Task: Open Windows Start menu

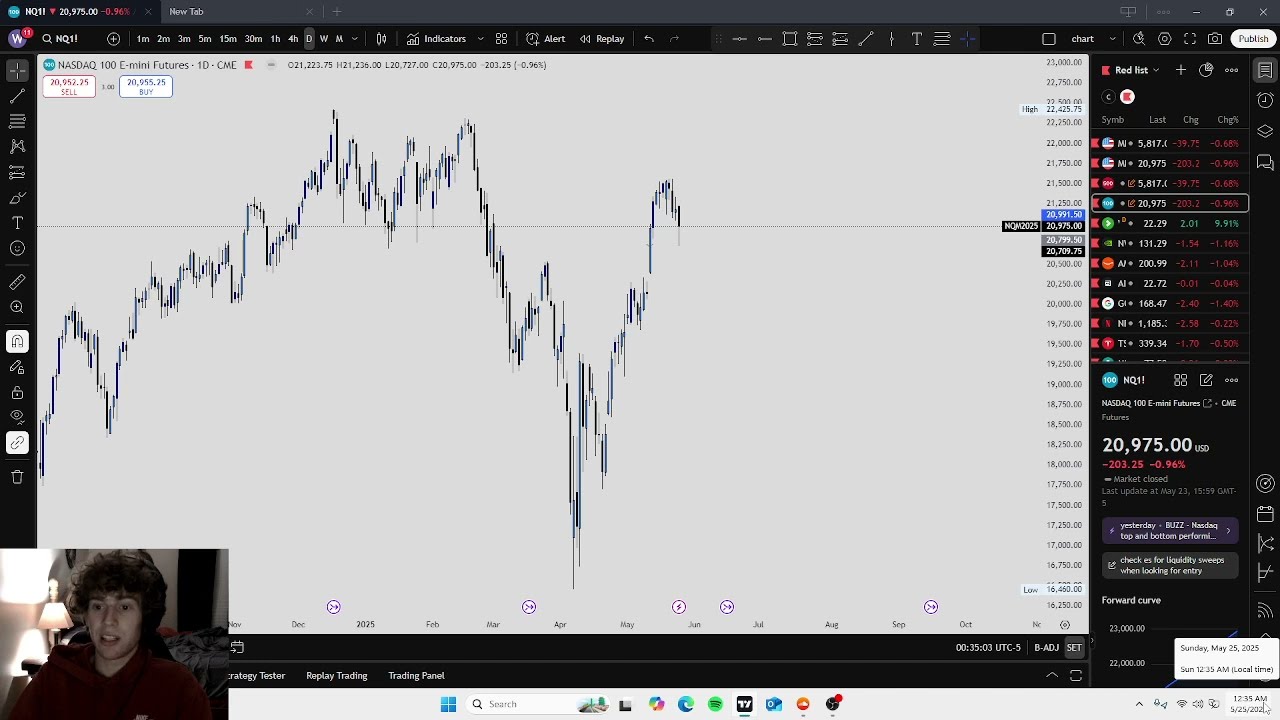Action: [x=448, y=704]
